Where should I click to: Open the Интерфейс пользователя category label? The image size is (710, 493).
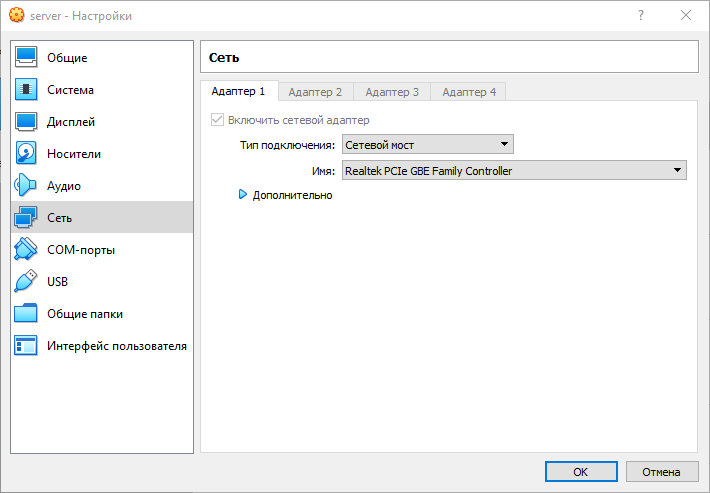click(117, 346)
